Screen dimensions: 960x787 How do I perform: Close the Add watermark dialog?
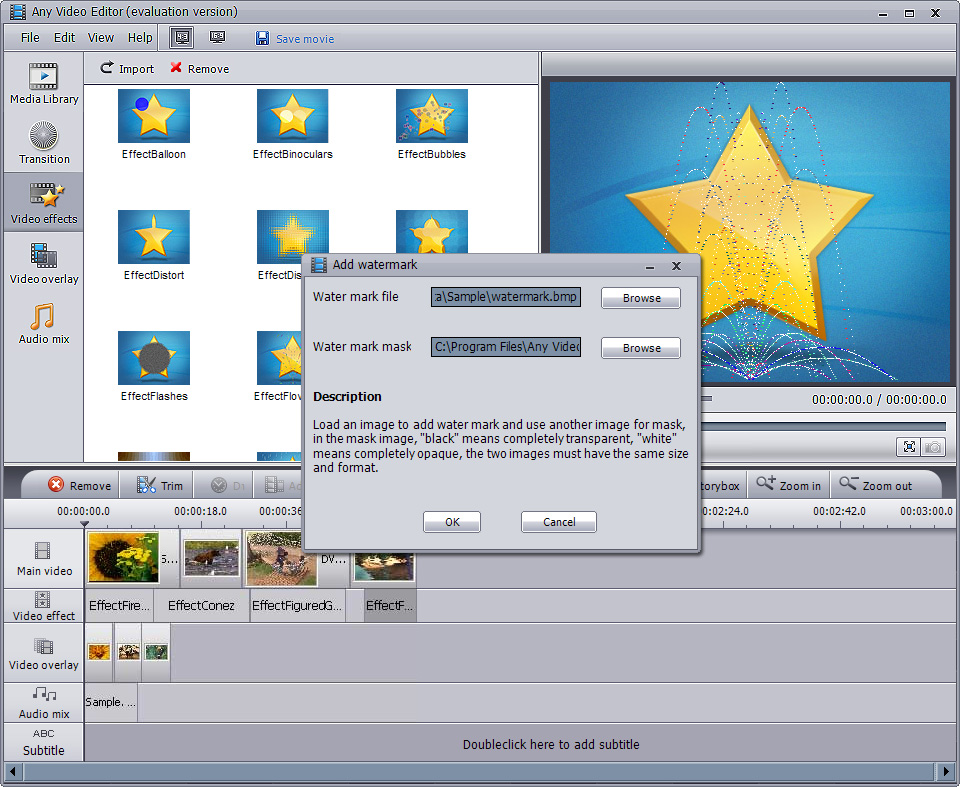[677, 266]
